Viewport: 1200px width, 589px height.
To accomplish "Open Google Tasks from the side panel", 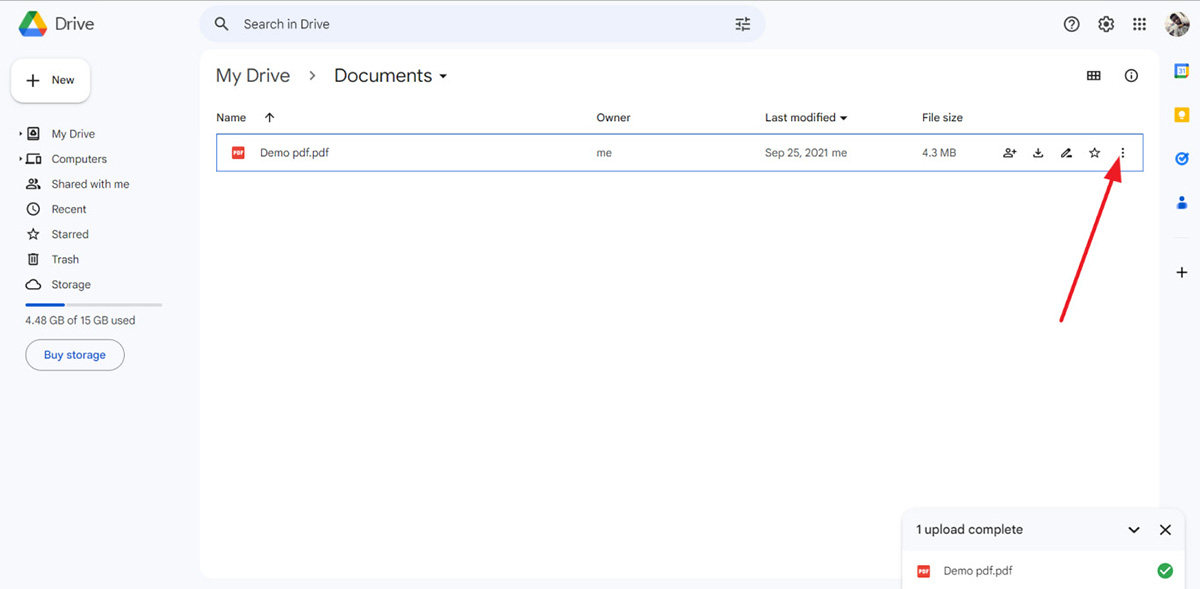I will [x=1181, y=158].
